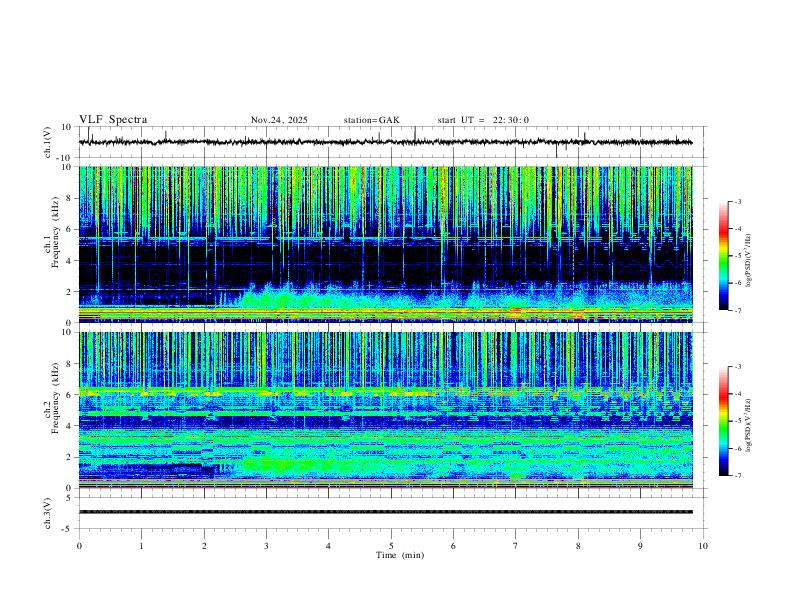792x612 pixels.
Task: Click the '-7' tick on lower colorbar
Action: (738, 476)
